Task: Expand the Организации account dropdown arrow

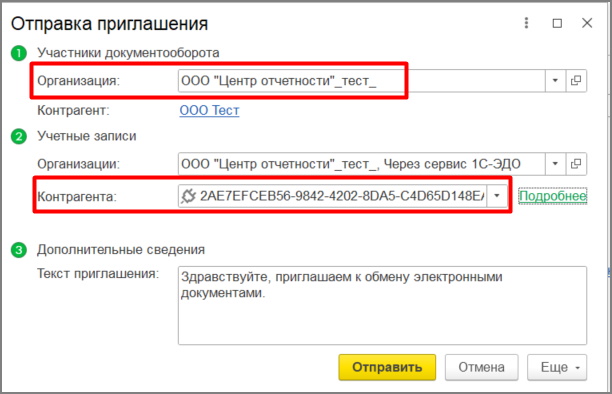Action: pyautogui.click(x=555, y=164)
